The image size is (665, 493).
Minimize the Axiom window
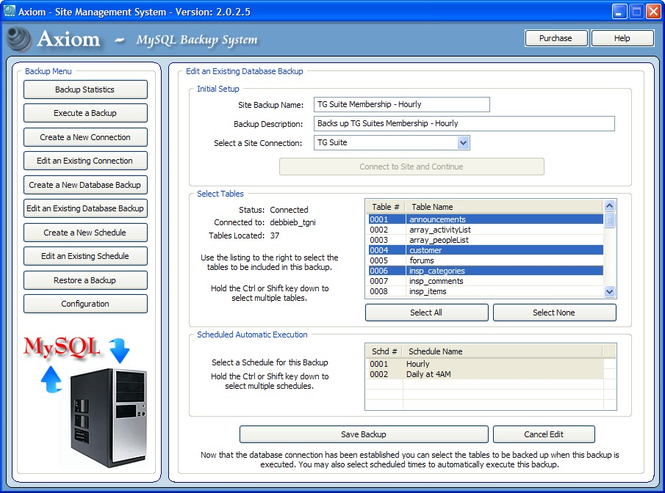(620, 11)
